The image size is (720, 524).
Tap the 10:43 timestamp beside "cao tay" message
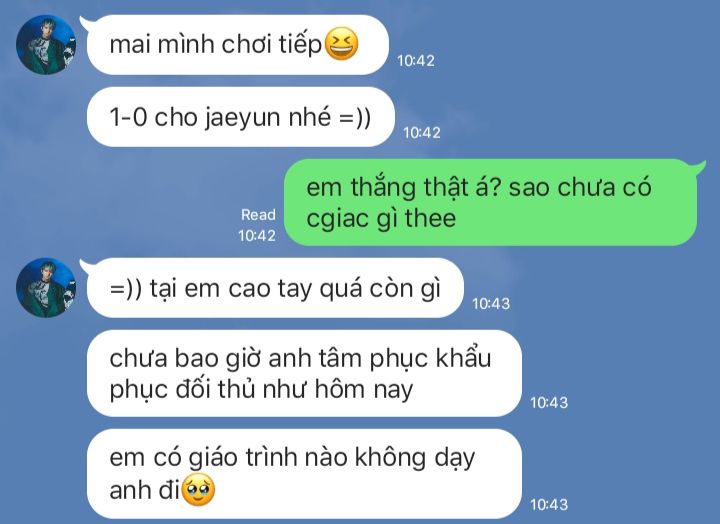(x=491, y=304)
